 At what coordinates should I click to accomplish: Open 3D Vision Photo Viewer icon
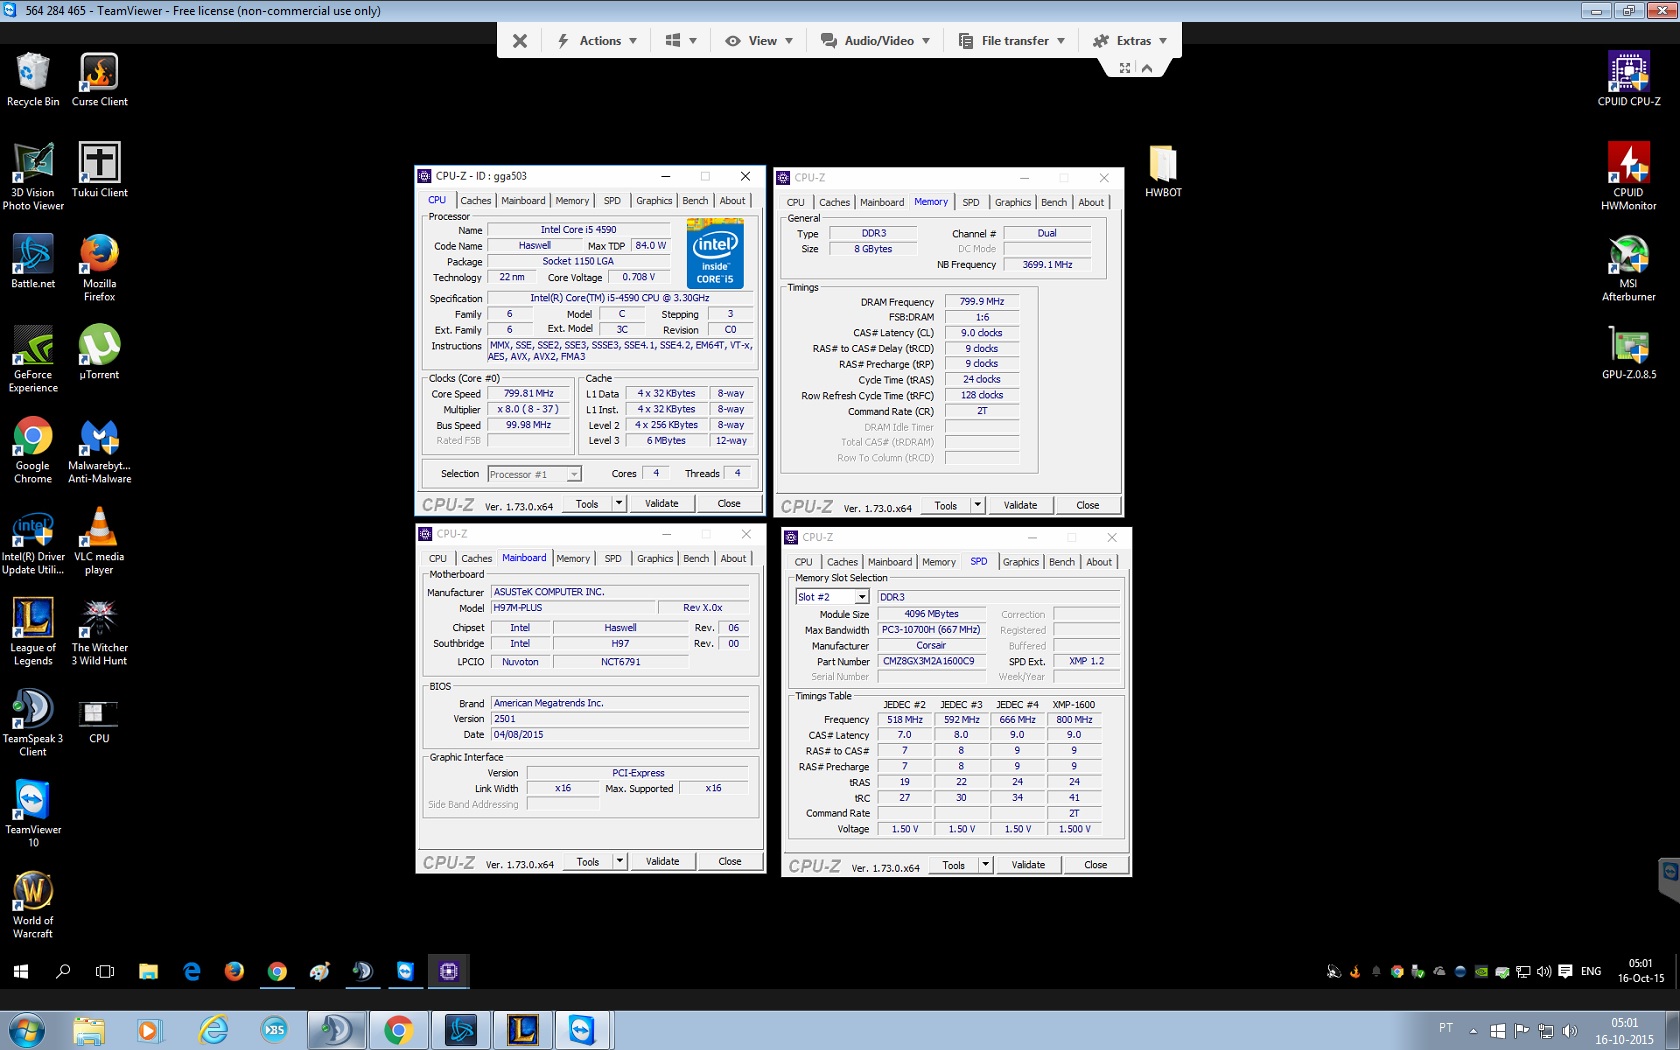[x=33, y=177]
